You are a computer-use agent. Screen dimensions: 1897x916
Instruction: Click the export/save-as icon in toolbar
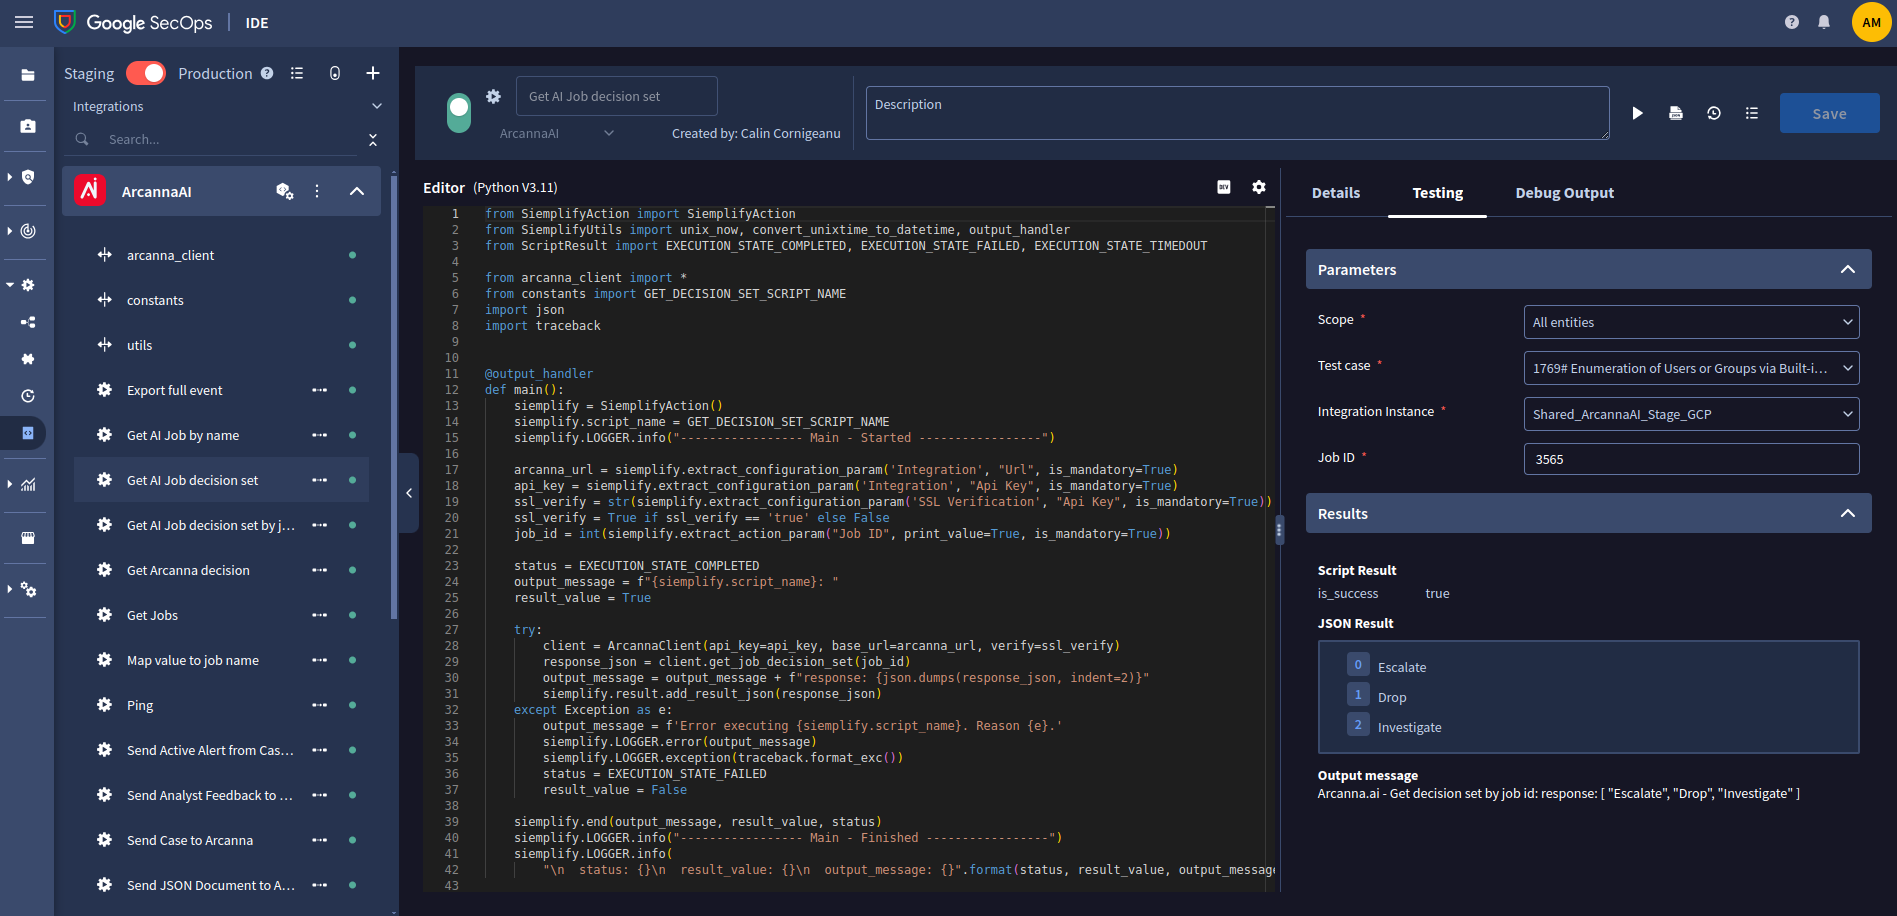pyautogui.click(x=1676, y=113)
